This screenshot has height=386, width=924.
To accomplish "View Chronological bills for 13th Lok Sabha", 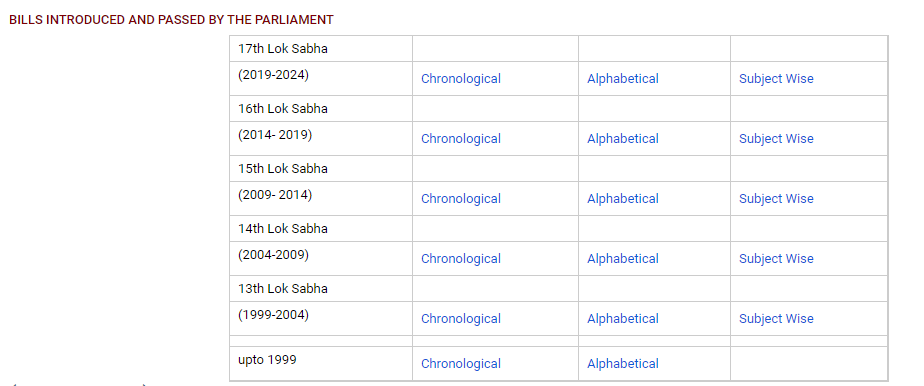I will 461,319.
